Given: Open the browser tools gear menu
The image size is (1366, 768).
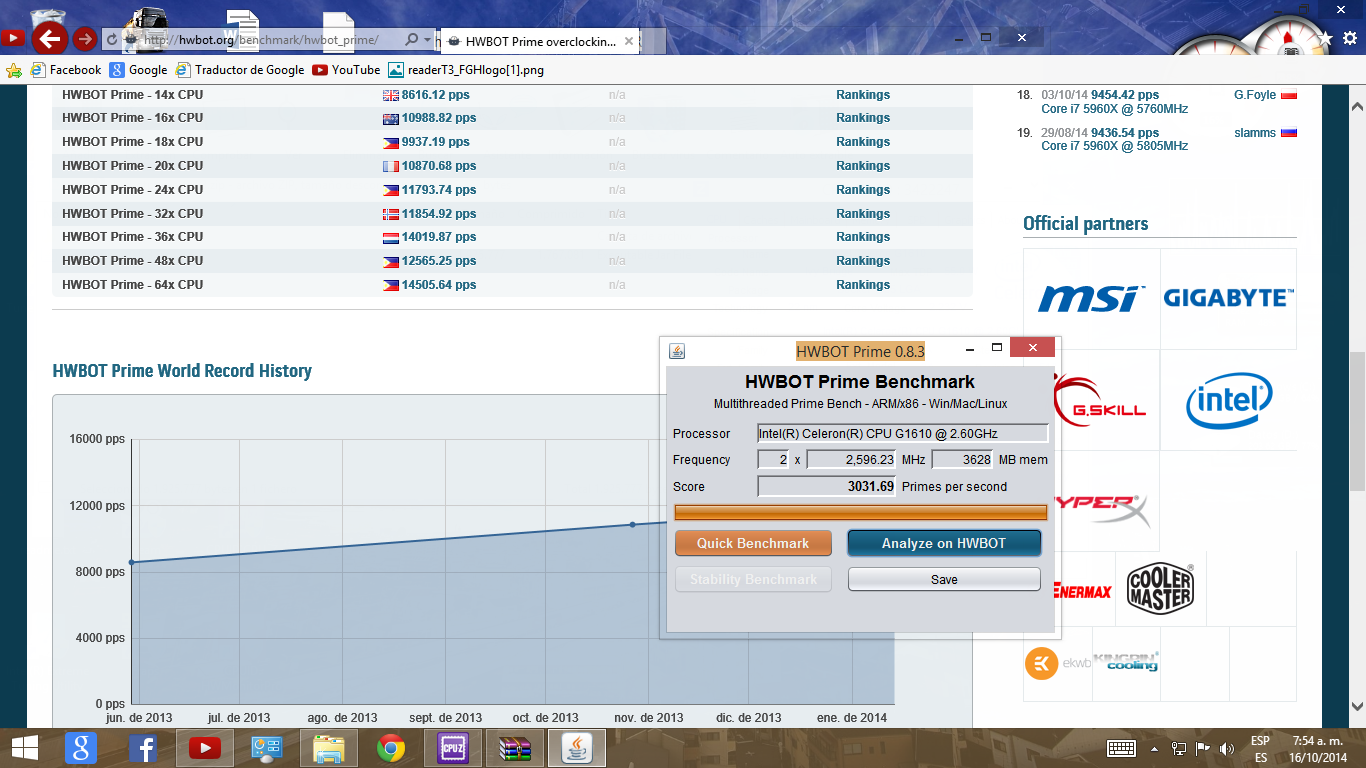Looking at the screenshot, I should click(1348, 38).
